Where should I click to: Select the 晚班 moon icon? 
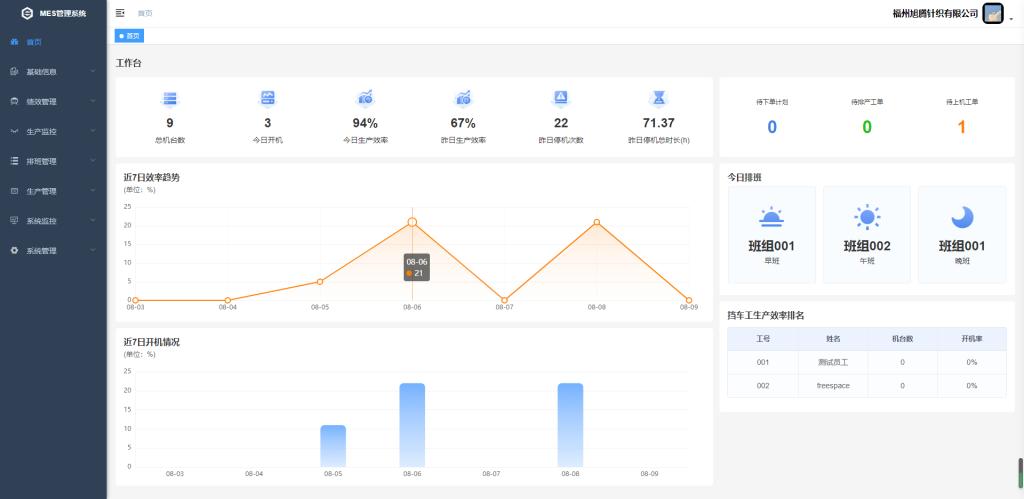click(x=962, y=217)
